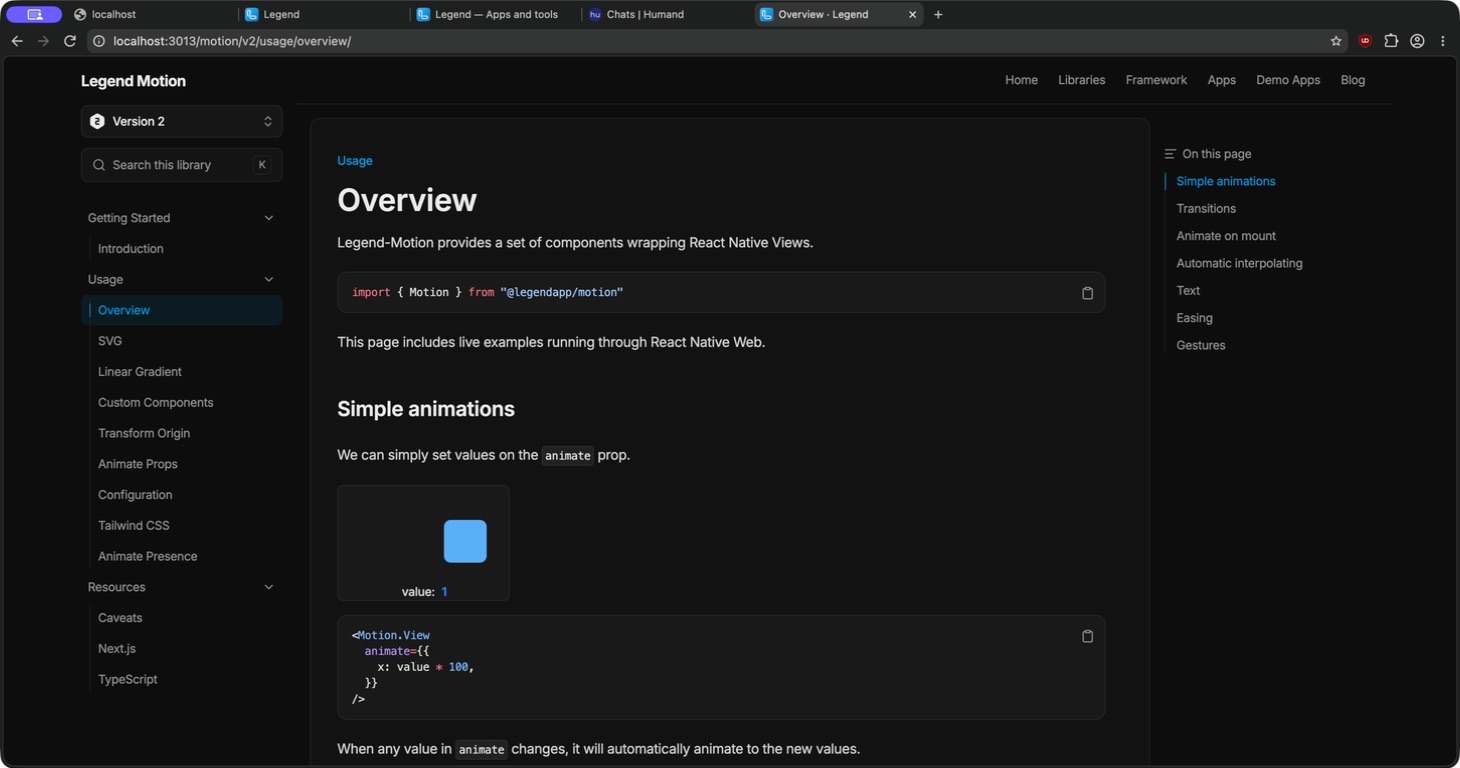This screenshot has height=768, width=1460.
Task: Click the Simple animations heading
Action: (x=426, y=409)
